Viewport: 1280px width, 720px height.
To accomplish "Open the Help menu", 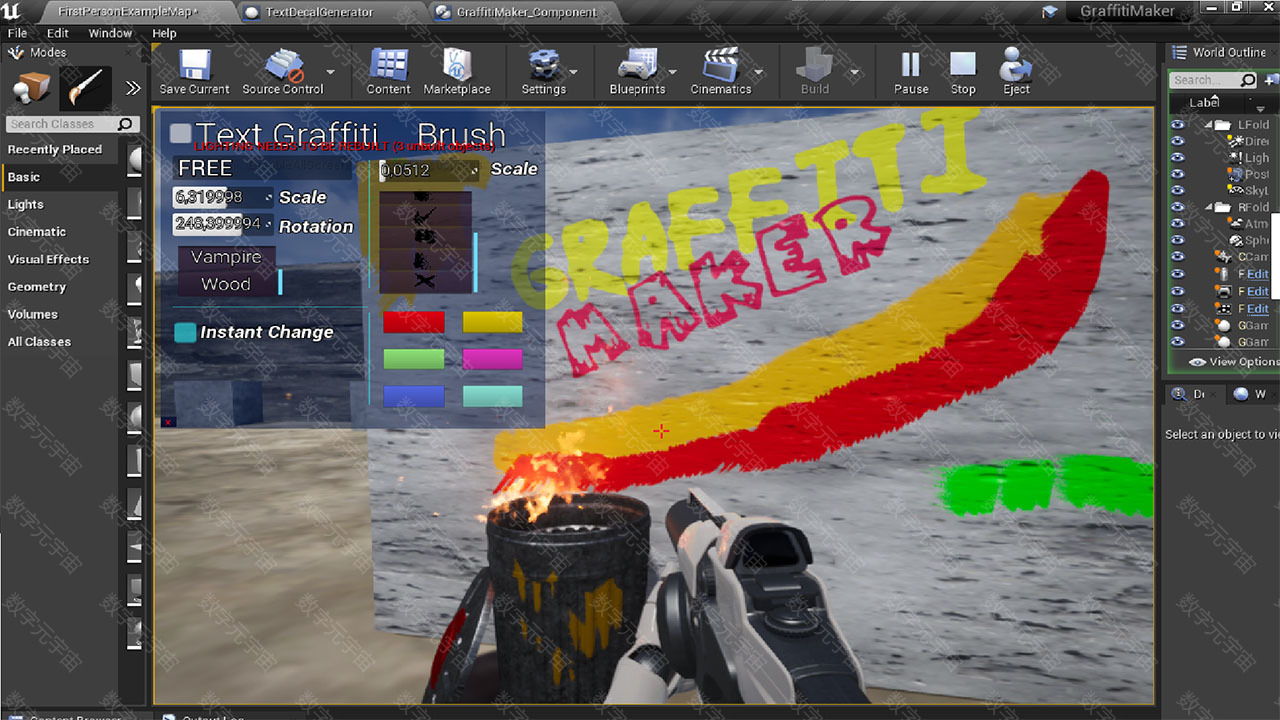I will point(164,33).
